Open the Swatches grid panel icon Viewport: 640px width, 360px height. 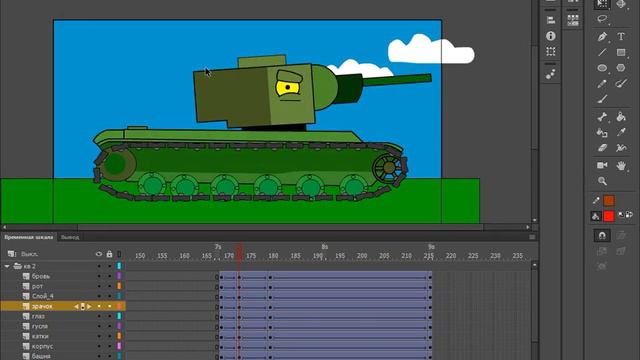(573, 20)
